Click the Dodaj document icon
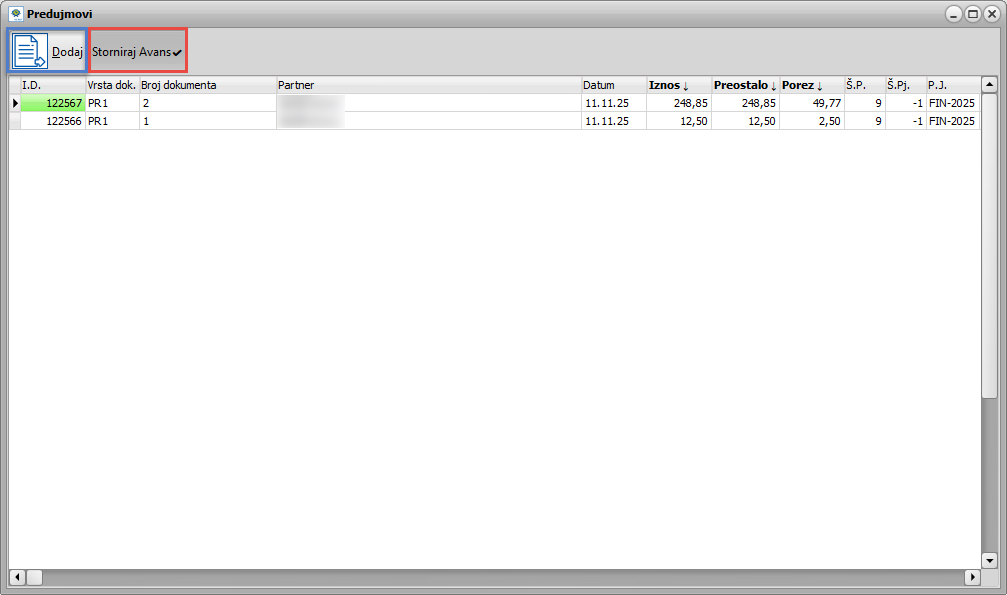This screenshot has width=1007, height=595. [30, 51]
